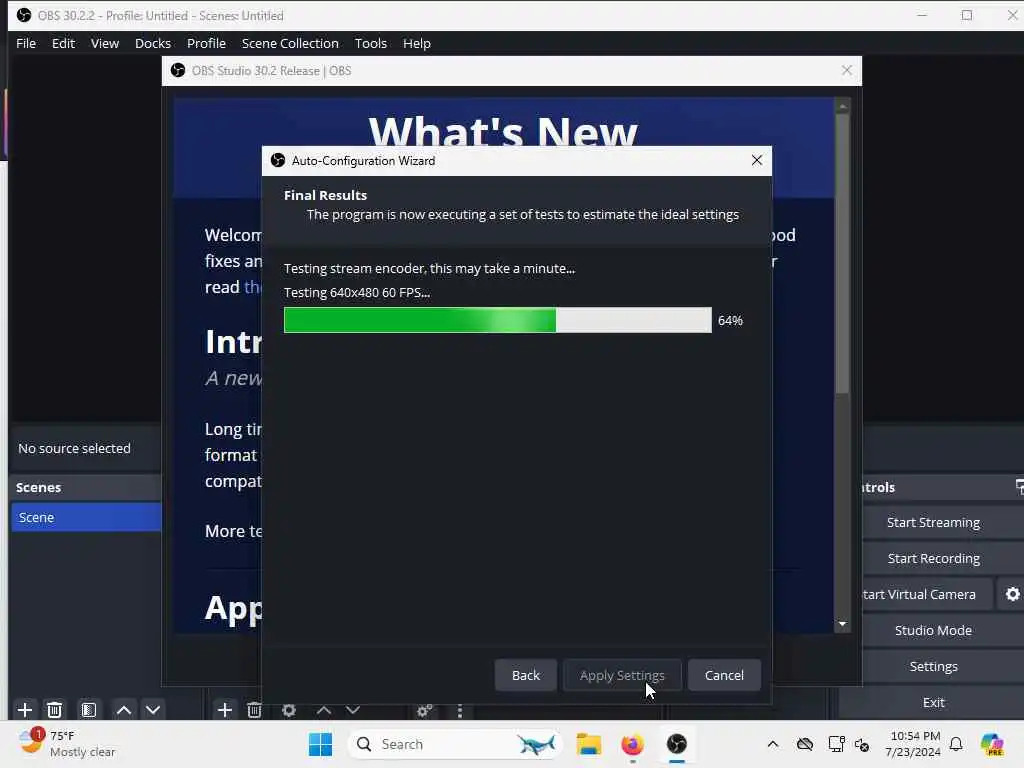1024x768 pixels.
Task: Open source properties gear icon
Action: click(x=289, y=710)
